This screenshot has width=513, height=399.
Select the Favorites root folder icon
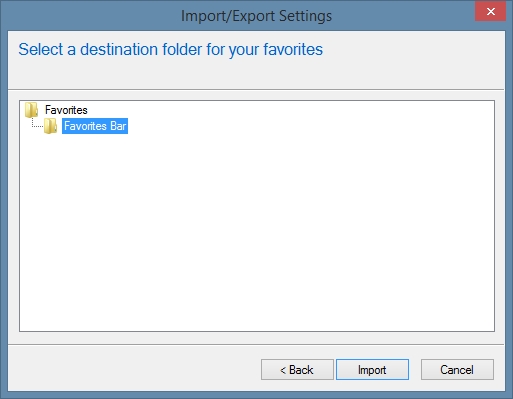point(31,110)
